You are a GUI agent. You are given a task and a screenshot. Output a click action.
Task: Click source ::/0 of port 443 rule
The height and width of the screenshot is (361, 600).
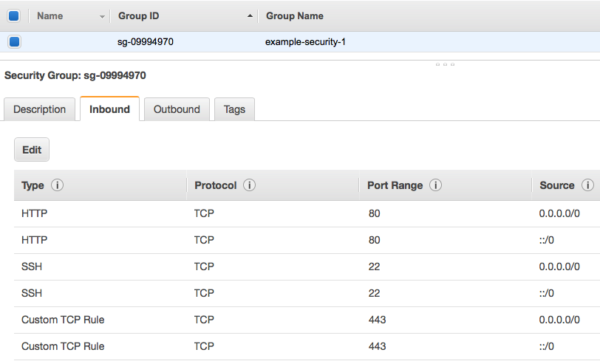pyautogui.click(x=546, y=346)
